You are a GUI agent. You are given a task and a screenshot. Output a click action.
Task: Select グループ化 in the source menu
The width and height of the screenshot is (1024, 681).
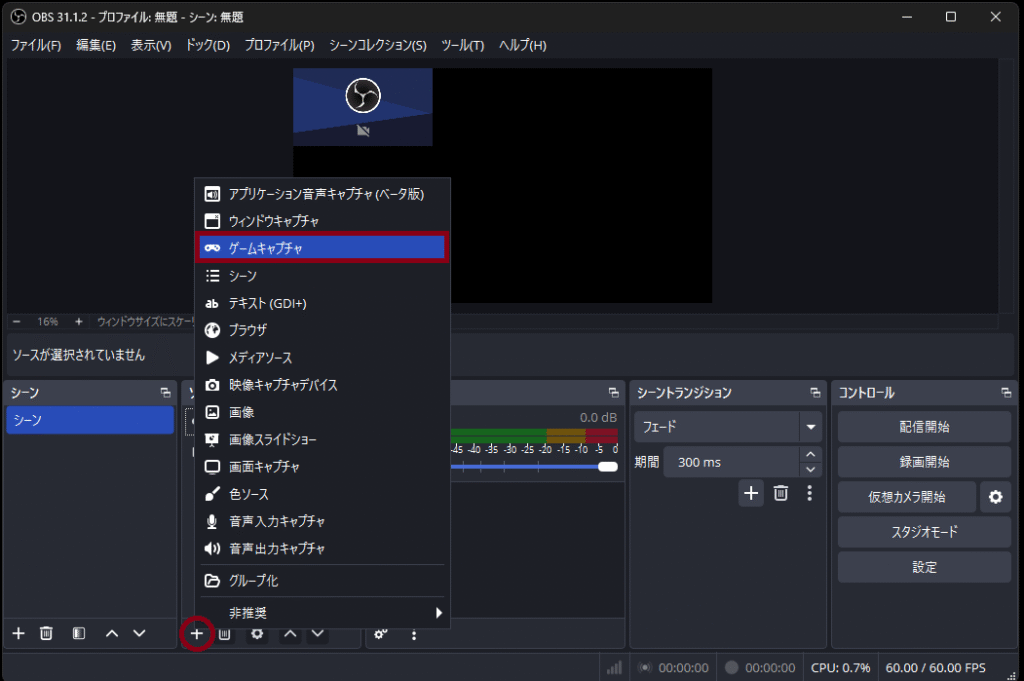pos(323,580)
